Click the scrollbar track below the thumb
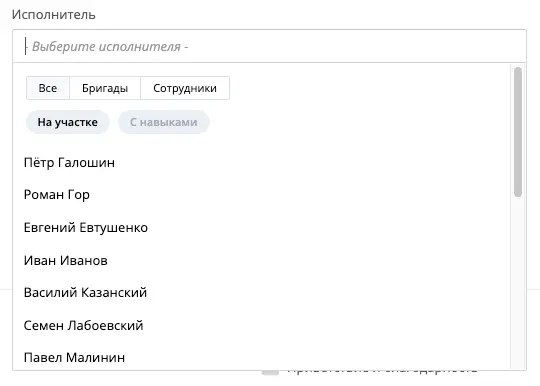 [x=518, y=282]
